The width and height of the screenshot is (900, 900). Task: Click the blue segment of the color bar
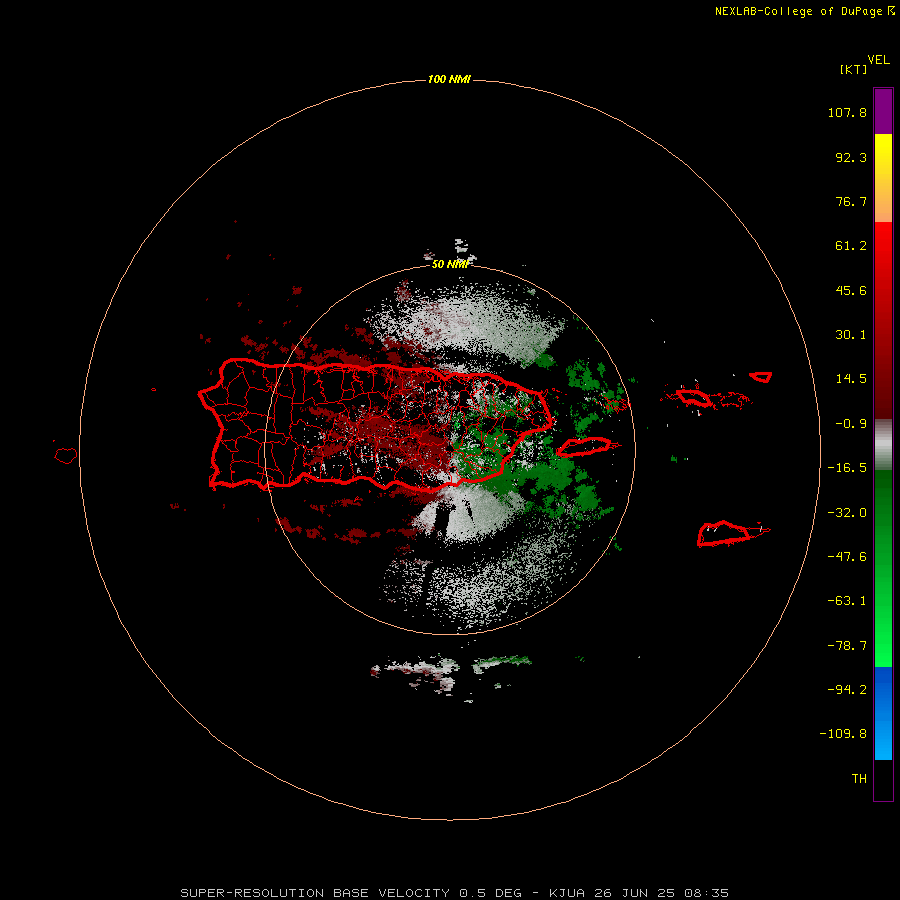click(883, 713)
